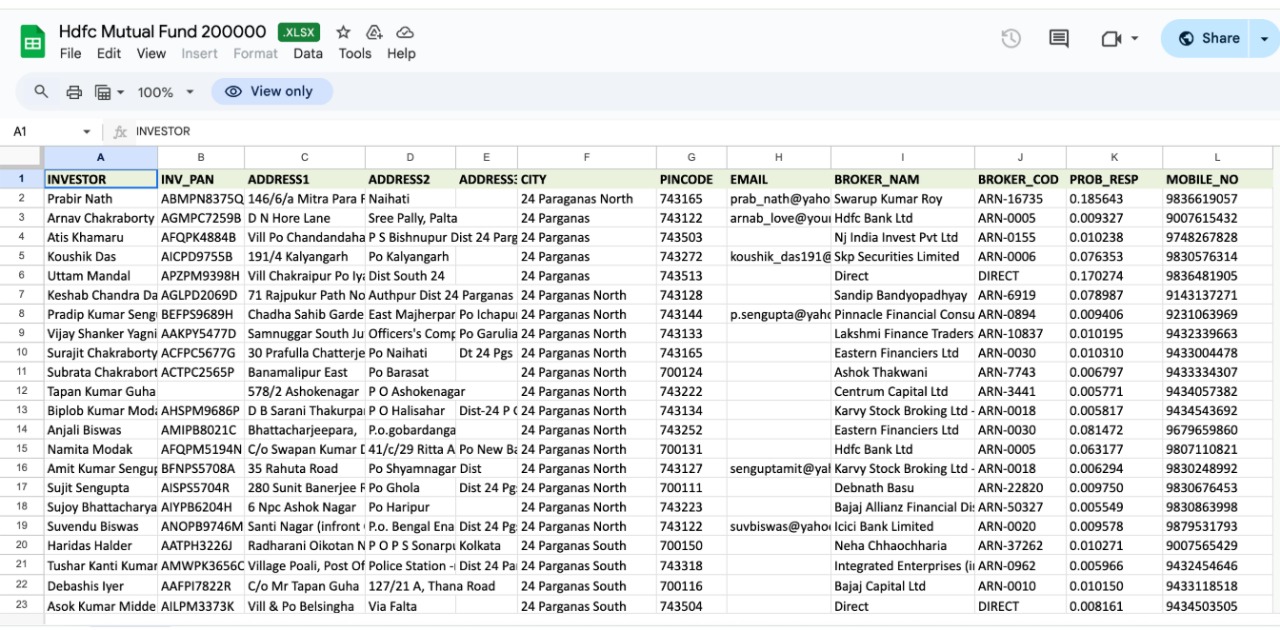Select the Kolkata cell in row 20
The image size is (1280, 630).
(487, 546)
